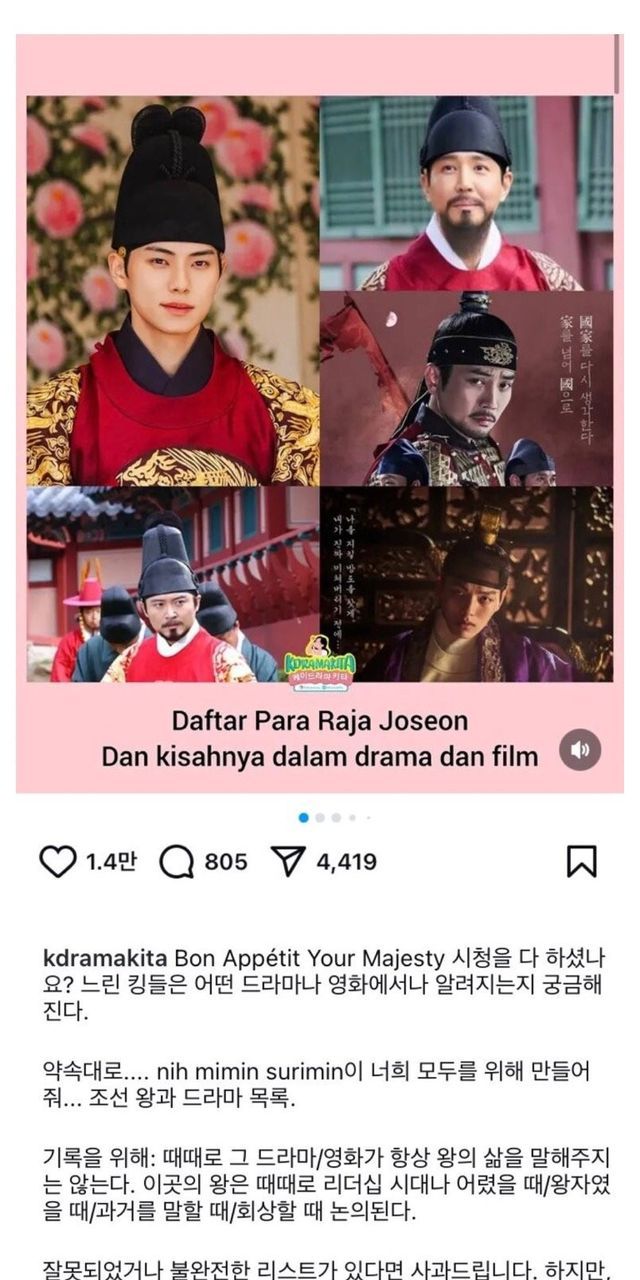
Task: Open the 805 comments count
Action: point(226,861)
